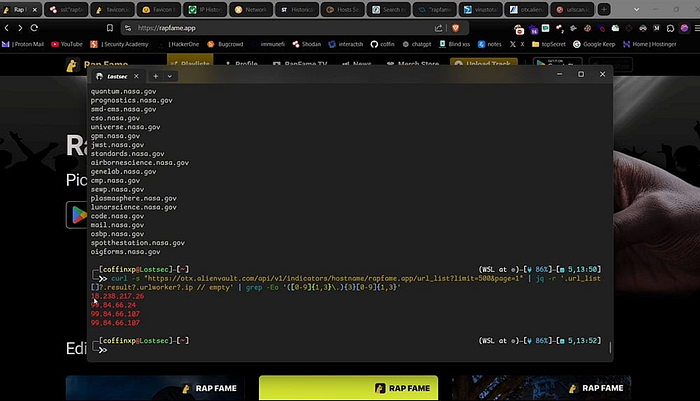The height and width of the screenshot is (401, 700).
Task: Click the Google Play badge on website
Action: [x=77, y=215]
